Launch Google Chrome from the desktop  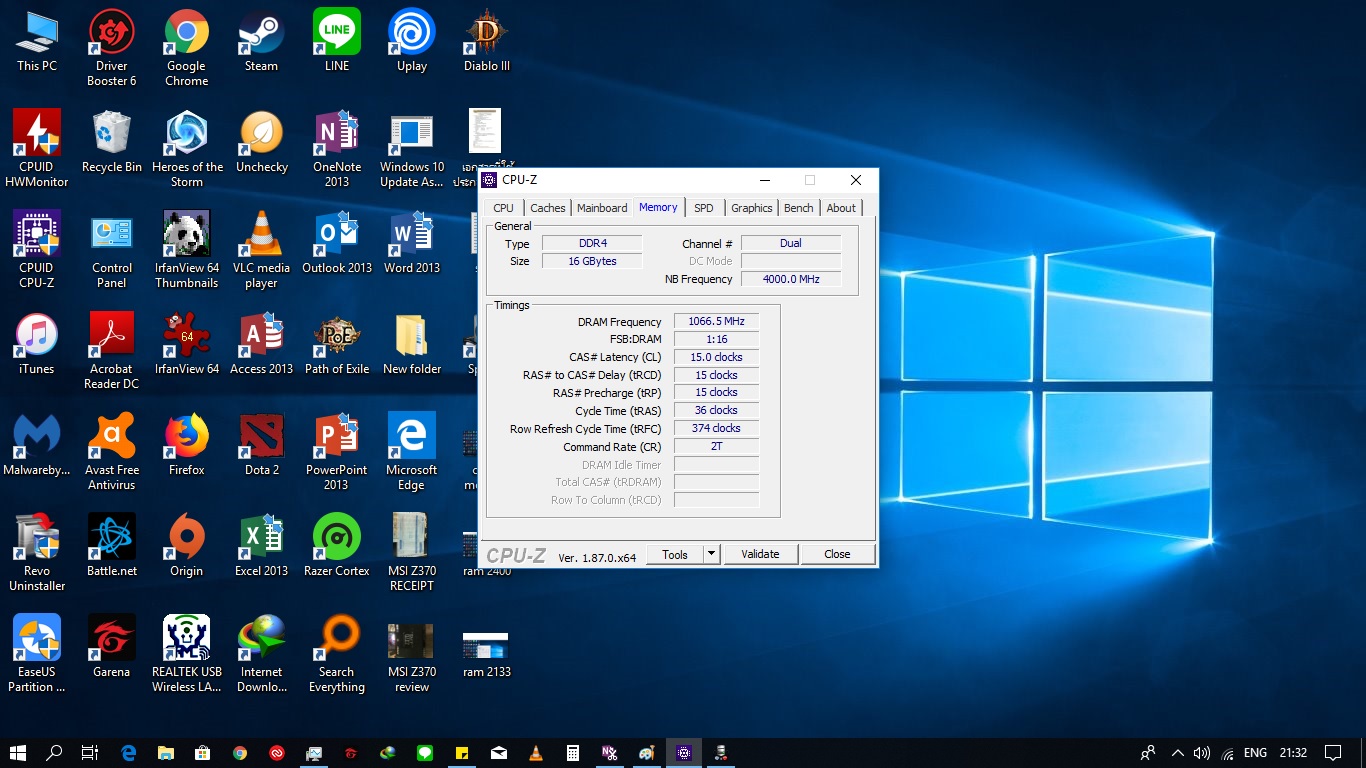point(187,48)
